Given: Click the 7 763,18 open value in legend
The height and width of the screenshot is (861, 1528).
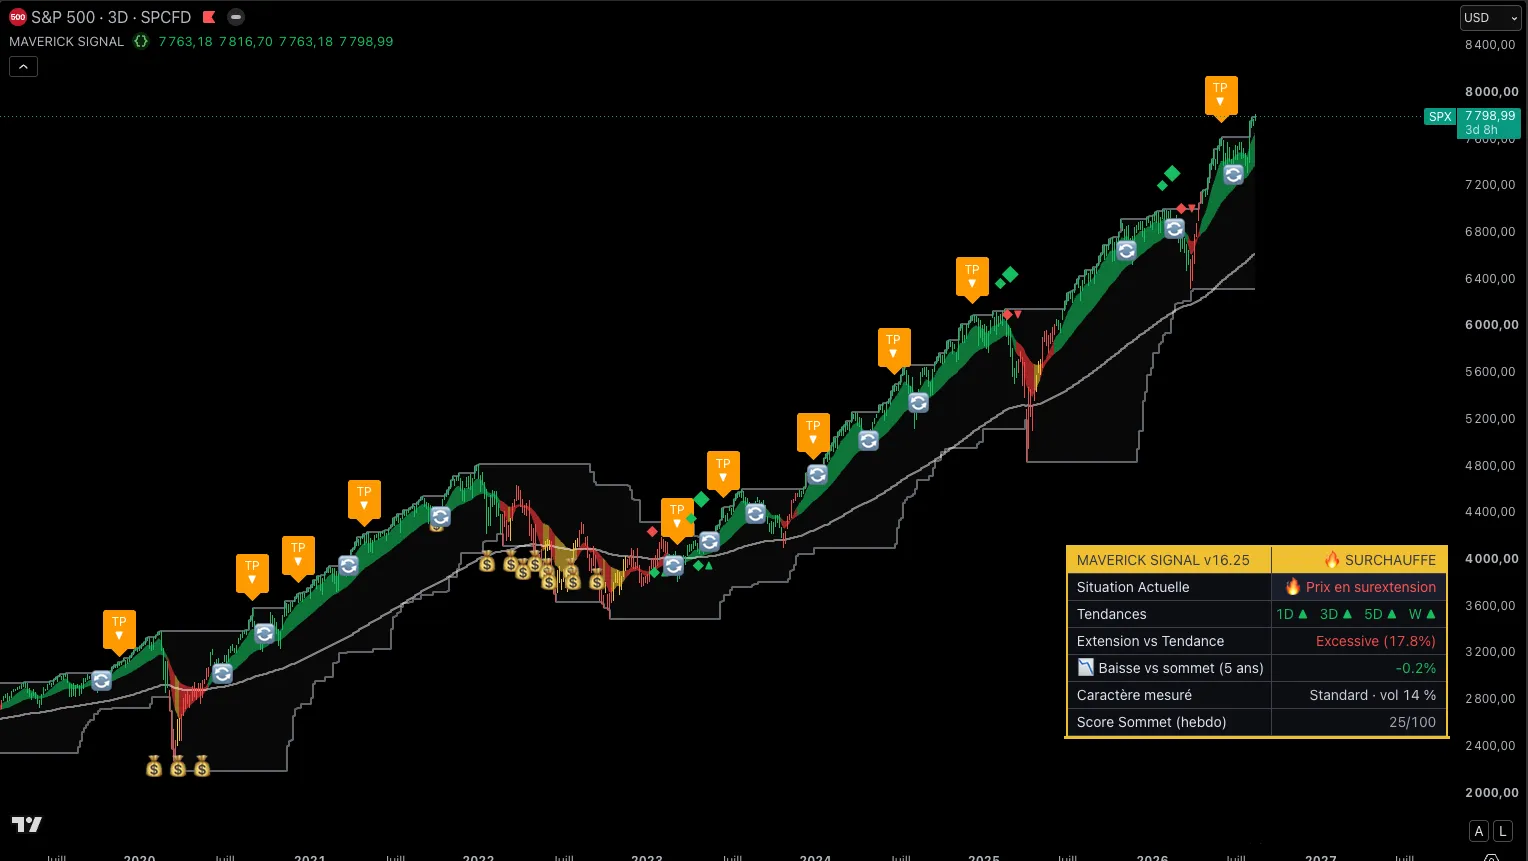Looking at the screenshot, I should 185,41.
